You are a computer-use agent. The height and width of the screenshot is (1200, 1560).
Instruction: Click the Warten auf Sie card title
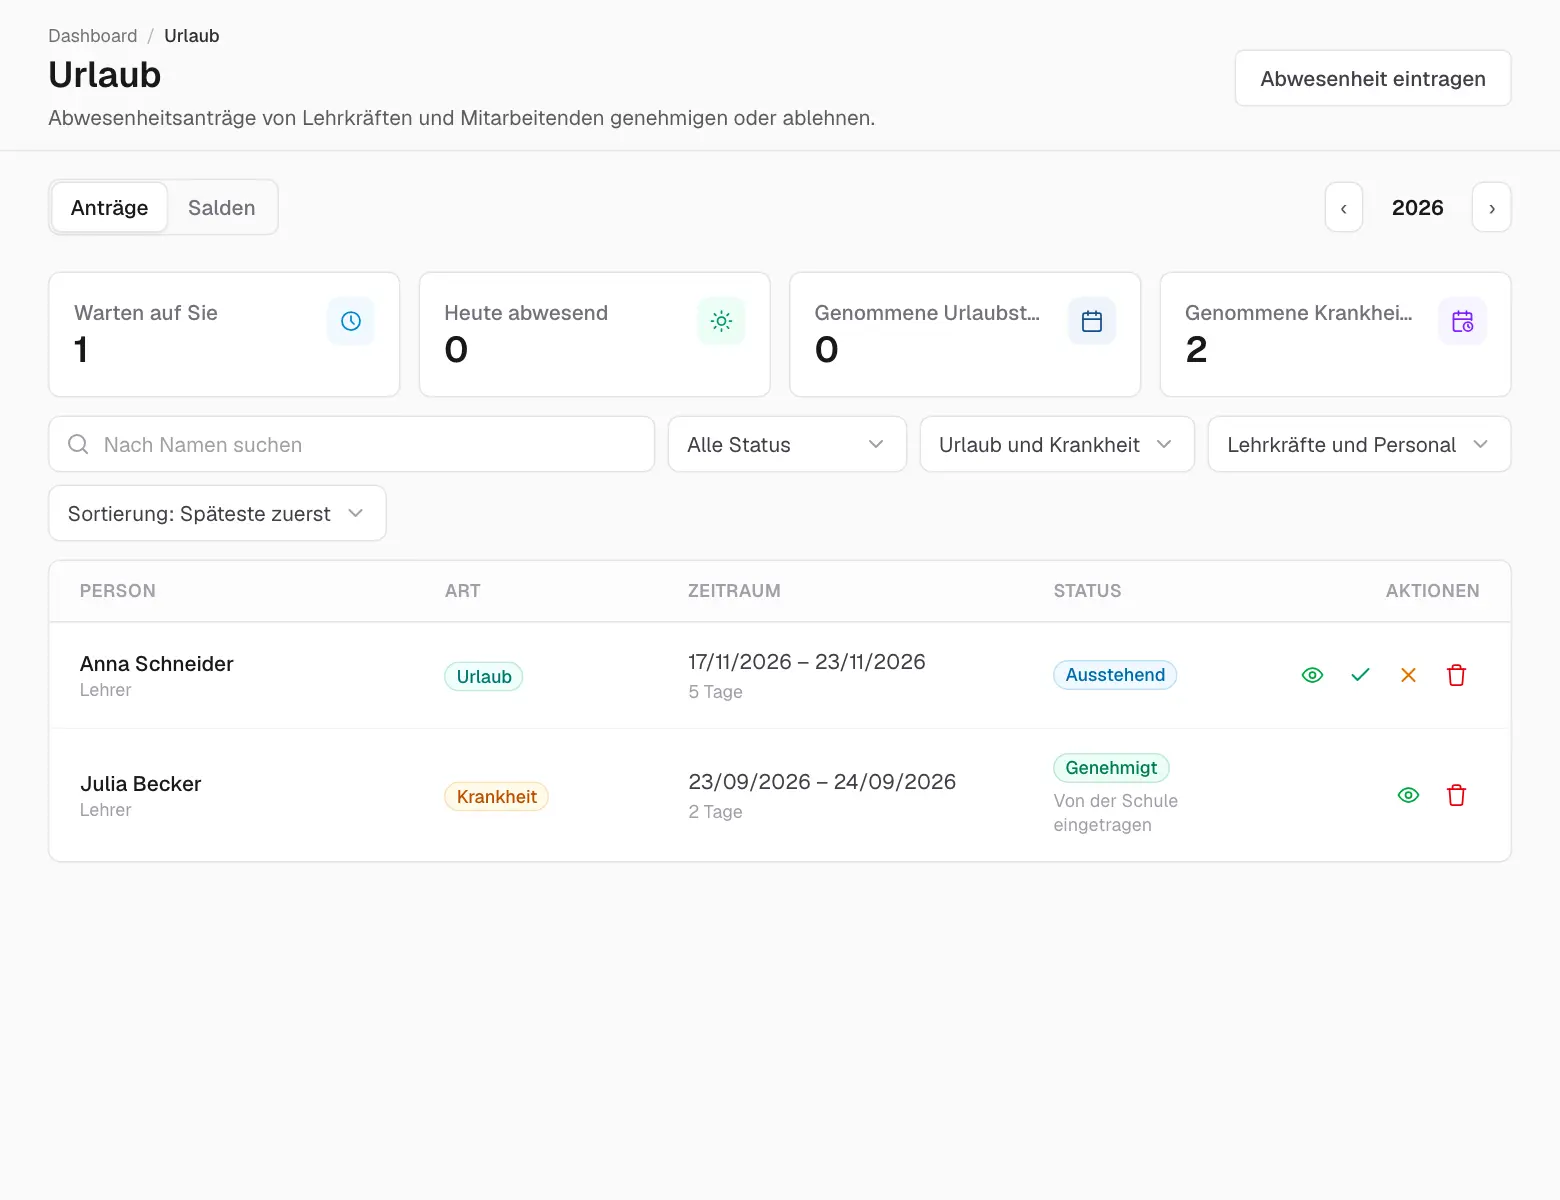146,313
